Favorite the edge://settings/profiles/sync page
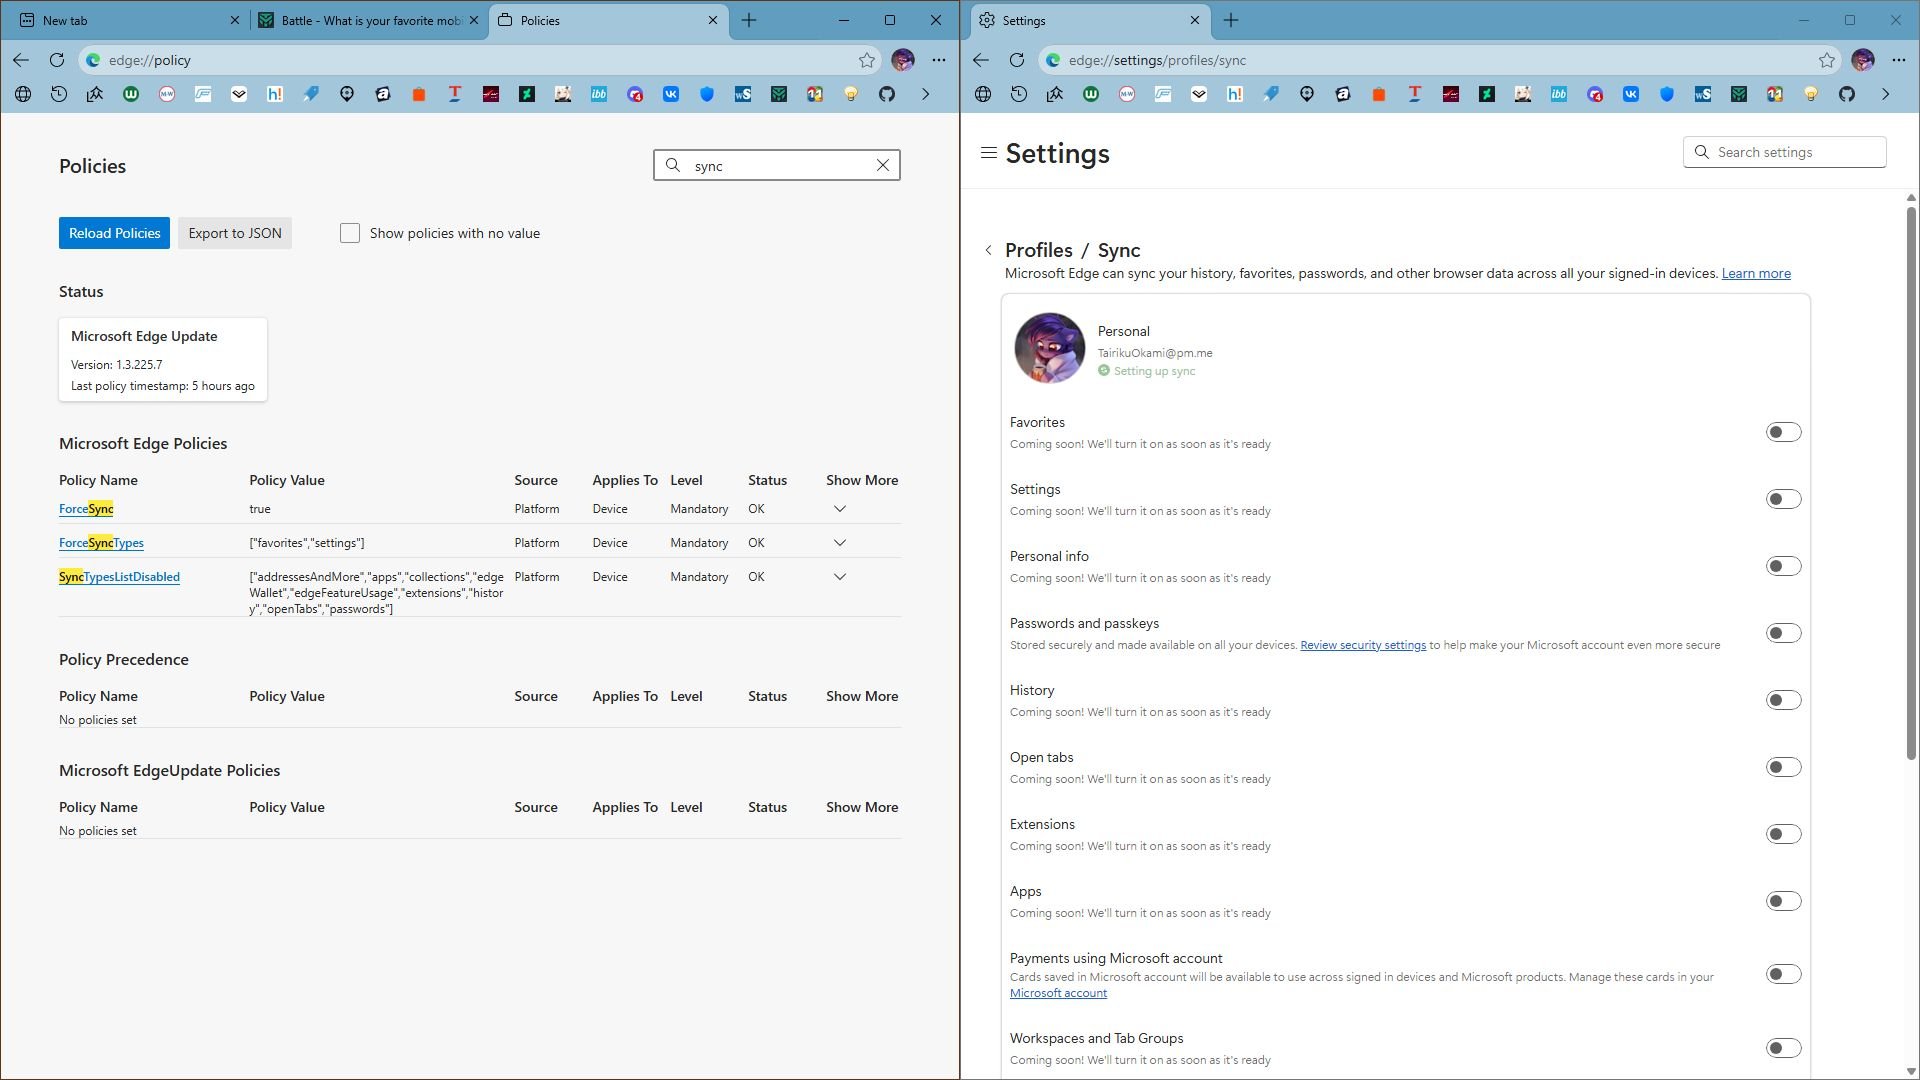Image resolution: width=1920 pixels, height=1080 pixels. point(1827,60)
